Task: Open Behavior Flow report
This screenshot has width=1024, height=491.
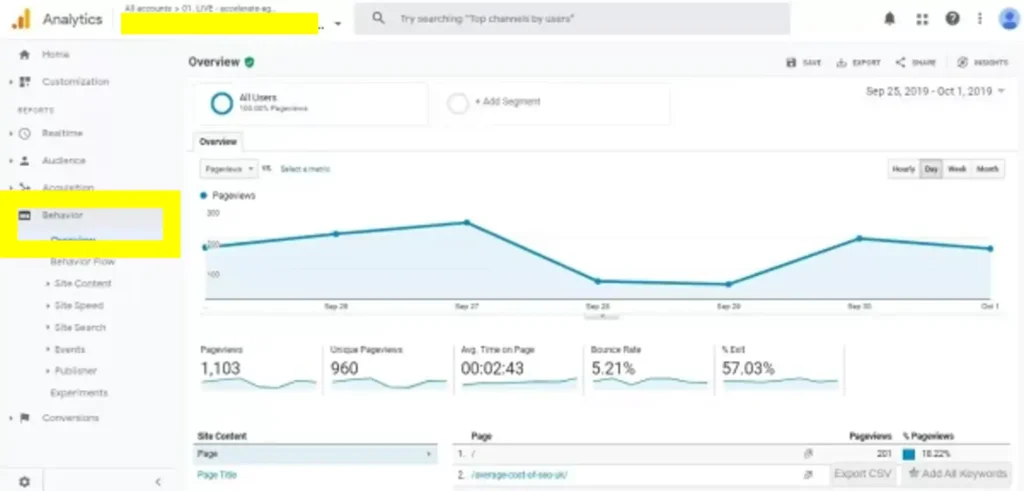Action: [82, 262]
